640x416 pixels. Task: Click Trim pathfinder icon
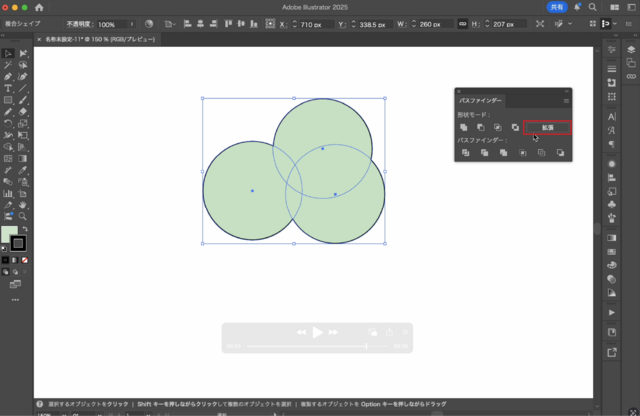(x=484, y=153)
